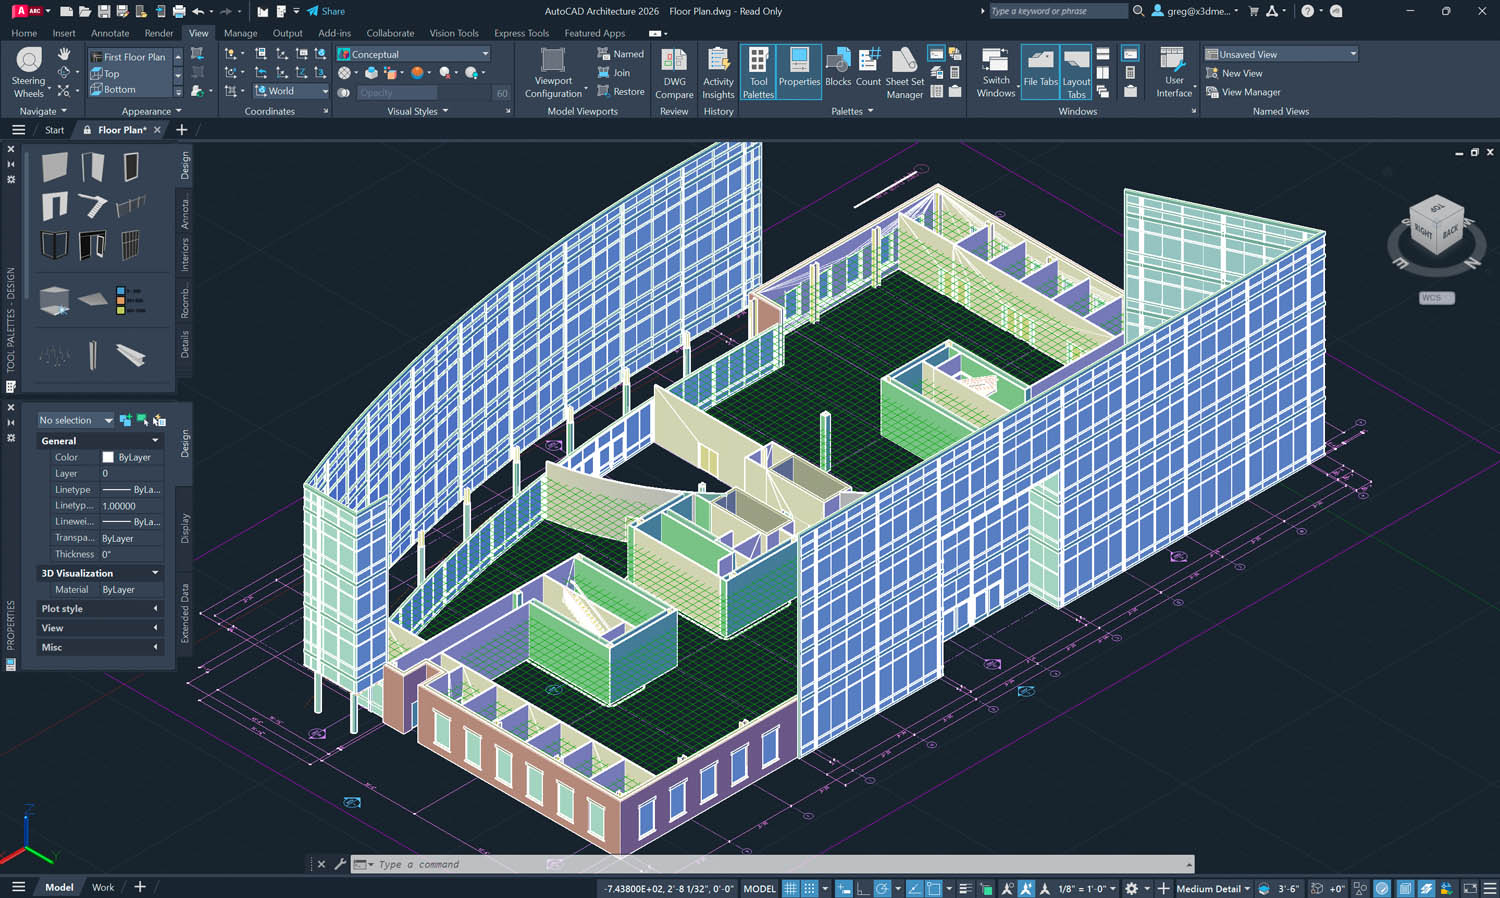
Task: Click the View Manager button
Action: pos(1250,92)
